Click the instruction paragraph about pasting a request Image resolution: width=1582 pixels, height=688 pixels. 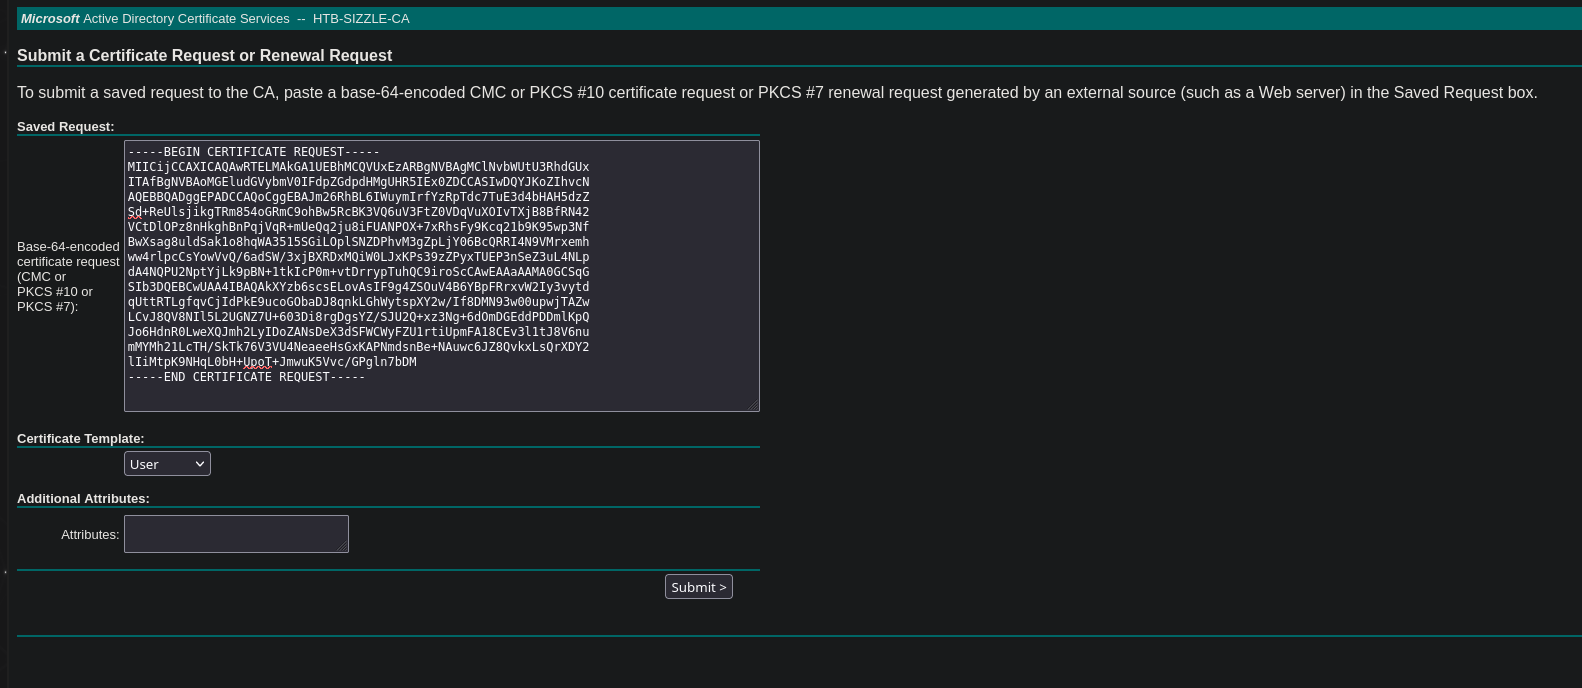[x=776, y=93]
